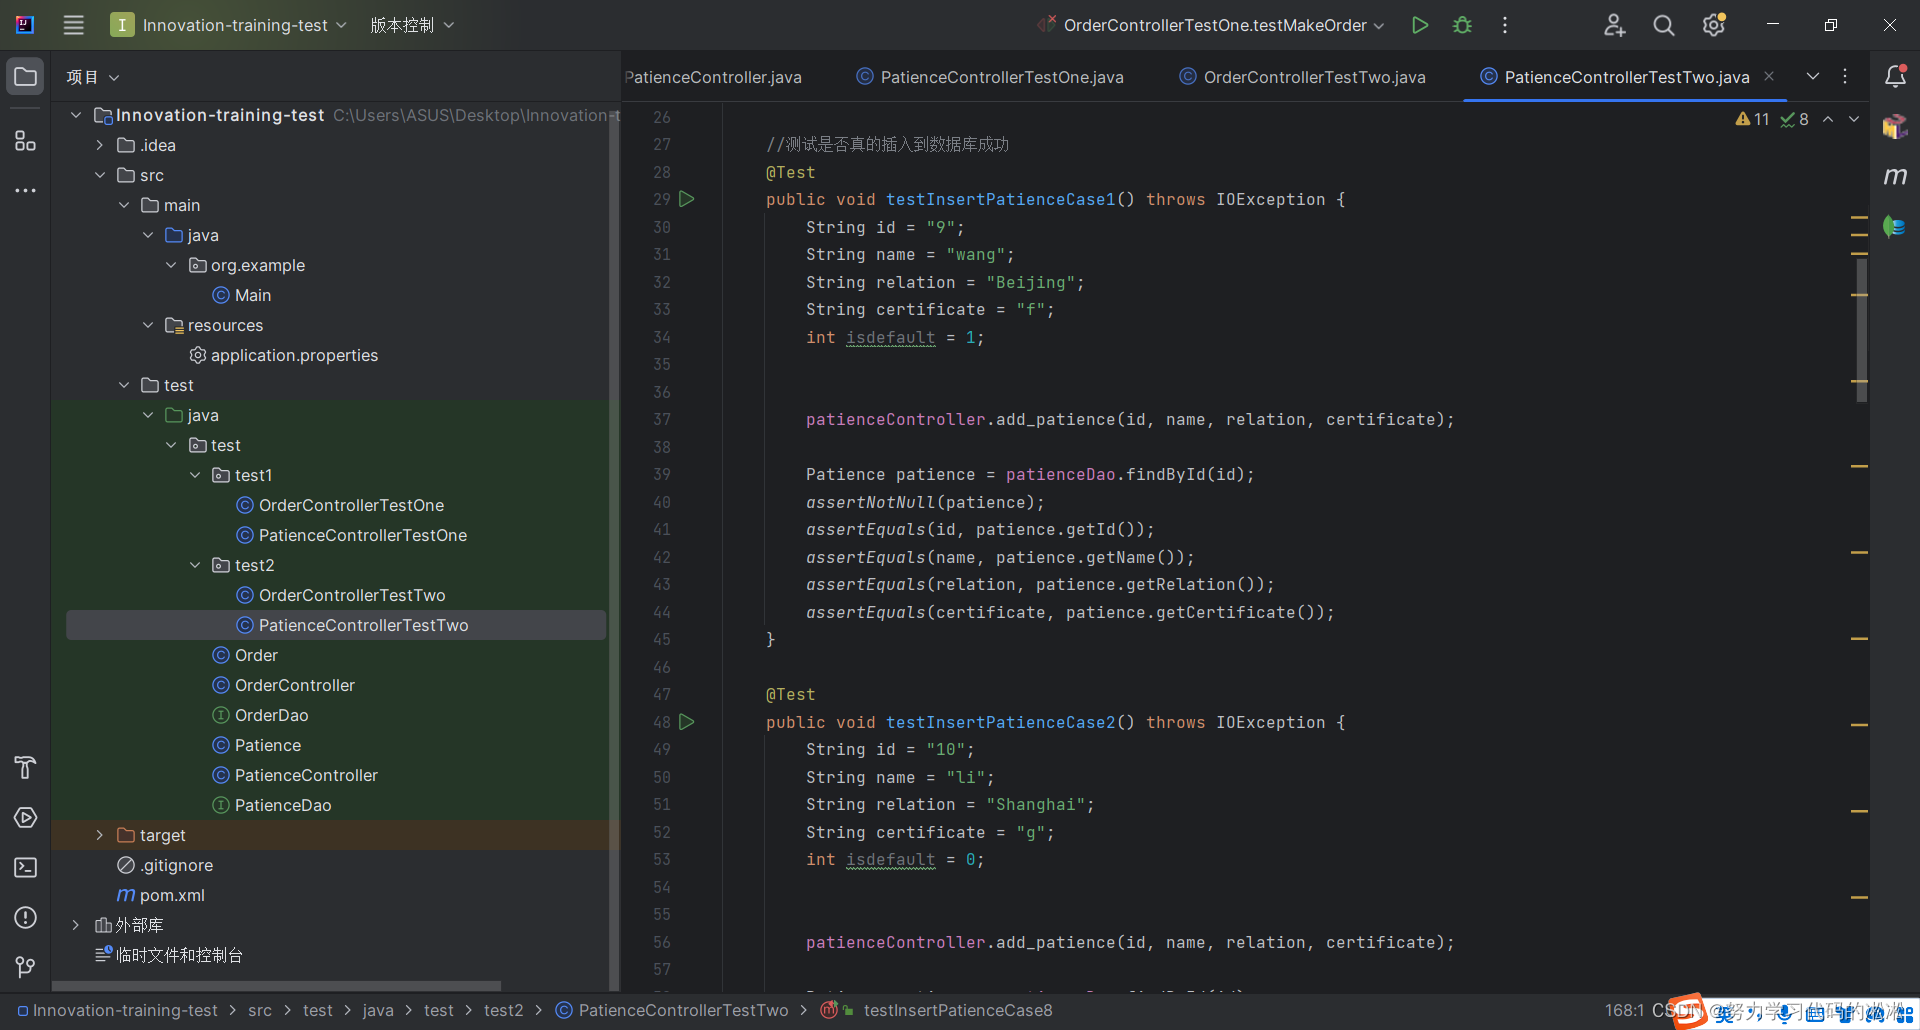Screen dimensions: 1920x1030
Task: Switch to PatienceControllerTestOne.java tab
Action: 990,77
